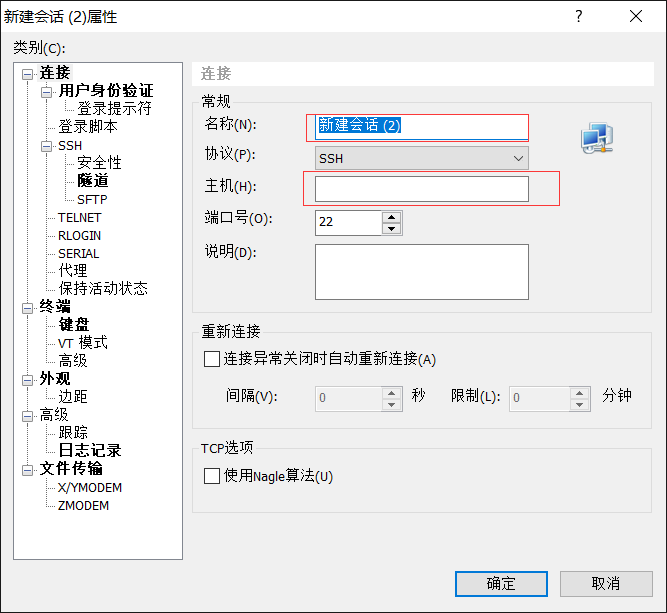Image resolution: width=667 pixels, height=613 pixels.
Task: Click the 取消 button
Action: [x=606, y=584]
